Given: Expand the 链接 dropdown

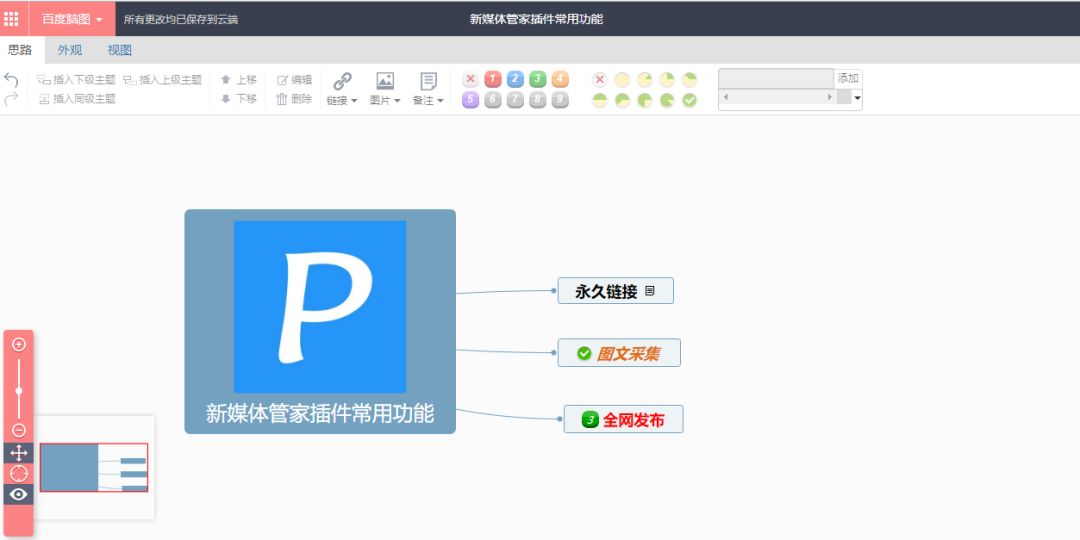Looking at the screenshot, I should (x=342, y=101).
